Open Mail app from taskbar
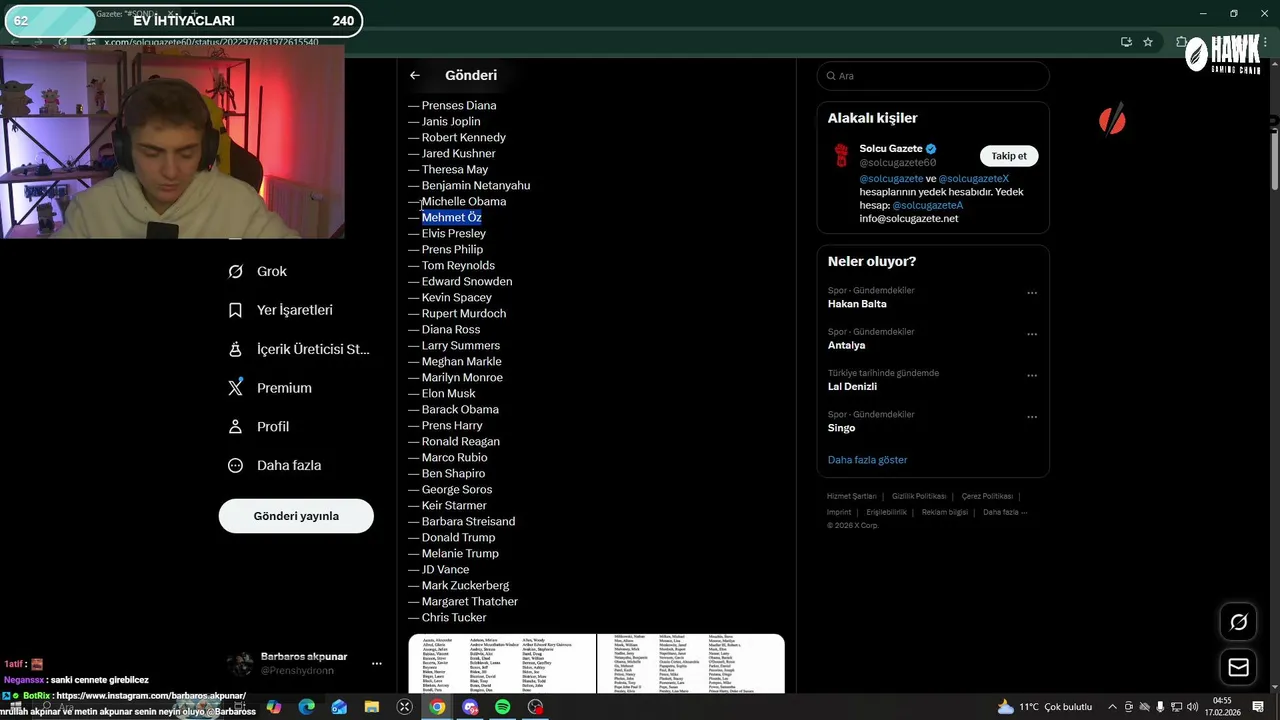The height and width of the screenshot is (720, 1280). coord(339,707)
